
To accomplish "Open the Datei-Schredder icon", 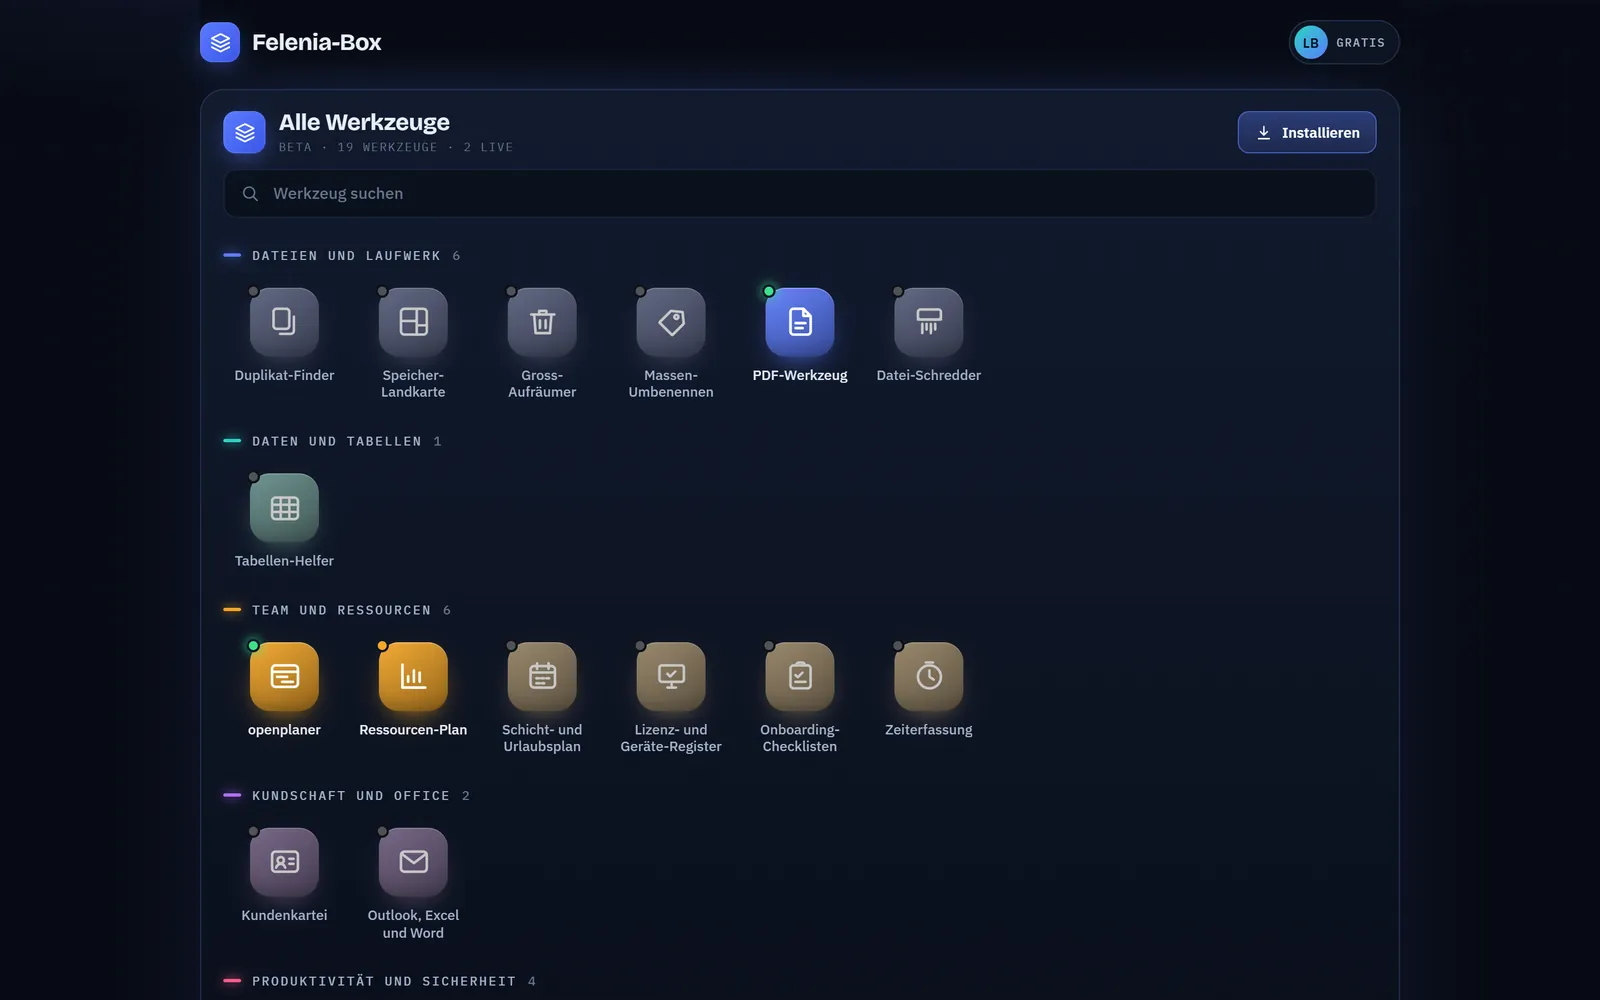I will (929, 322).
